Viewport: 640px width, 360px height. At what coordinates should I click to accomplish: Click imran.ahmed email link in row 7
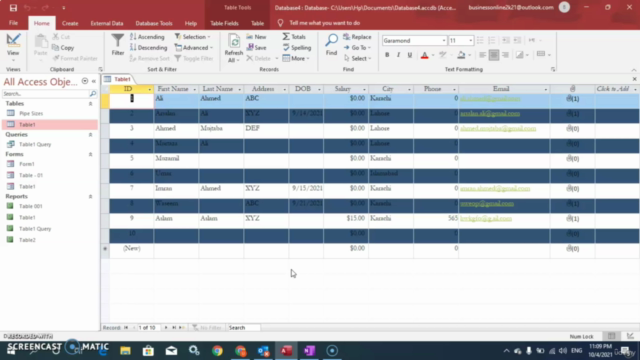(x=495, y=189)
